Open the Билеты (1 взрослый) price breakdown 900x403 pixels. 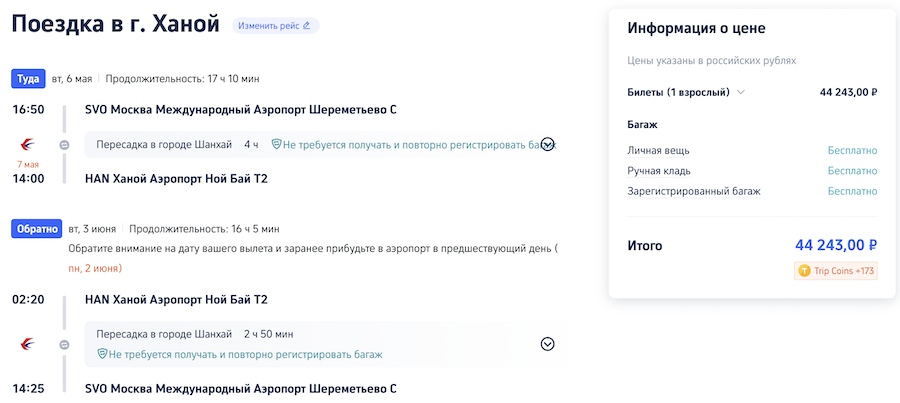741,93
